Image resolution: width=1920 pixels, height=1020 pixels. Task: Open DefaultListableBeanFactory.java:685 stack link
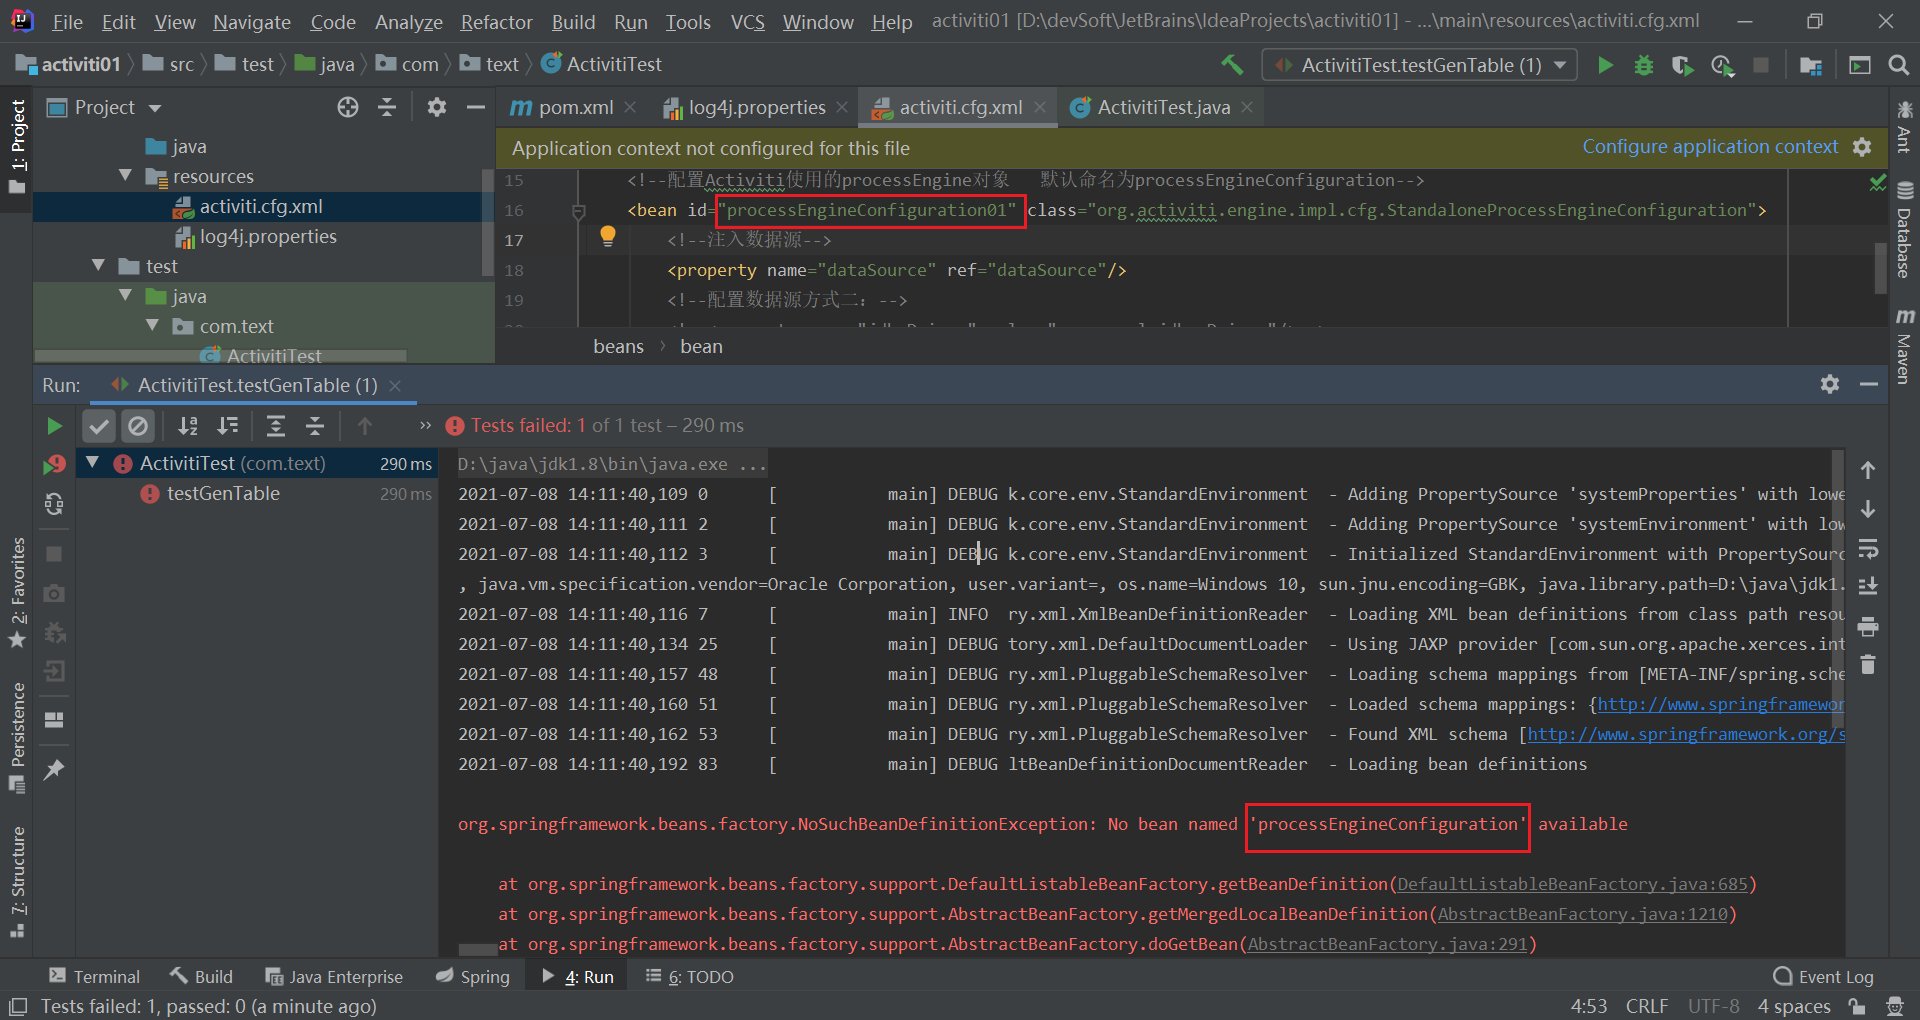(x=1572, y=884)
